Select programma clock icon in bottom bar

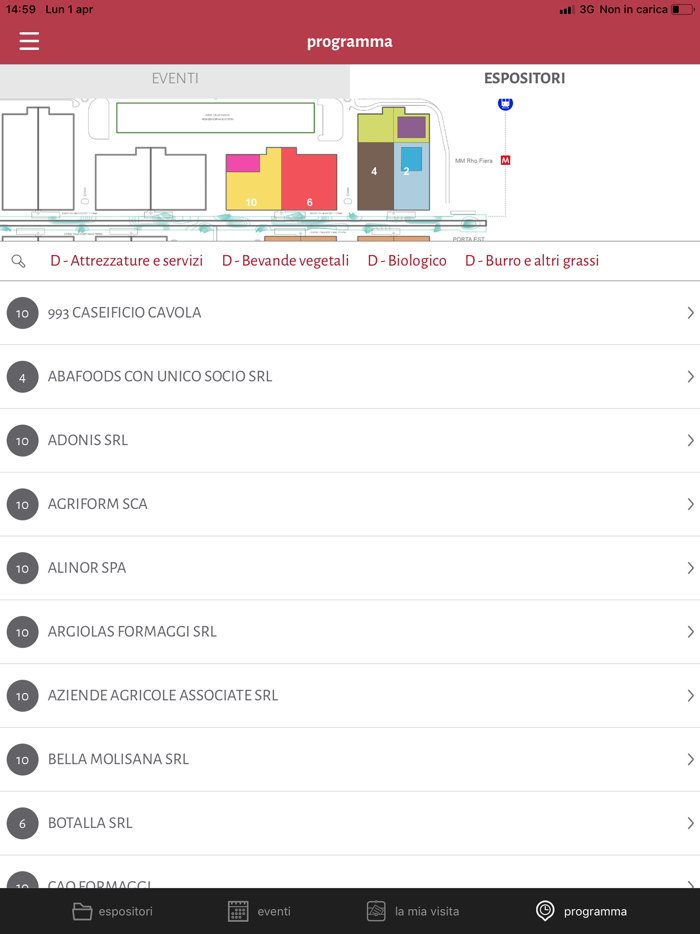[x=545, y=911]
